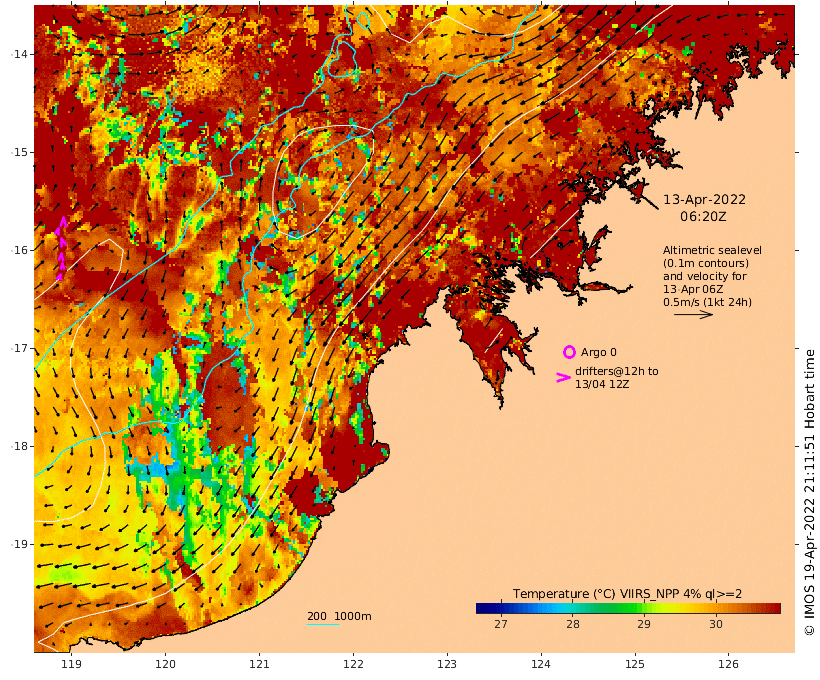Click the velocity scale reference arrow
The image size is (820, 680).
pos(693,314)
